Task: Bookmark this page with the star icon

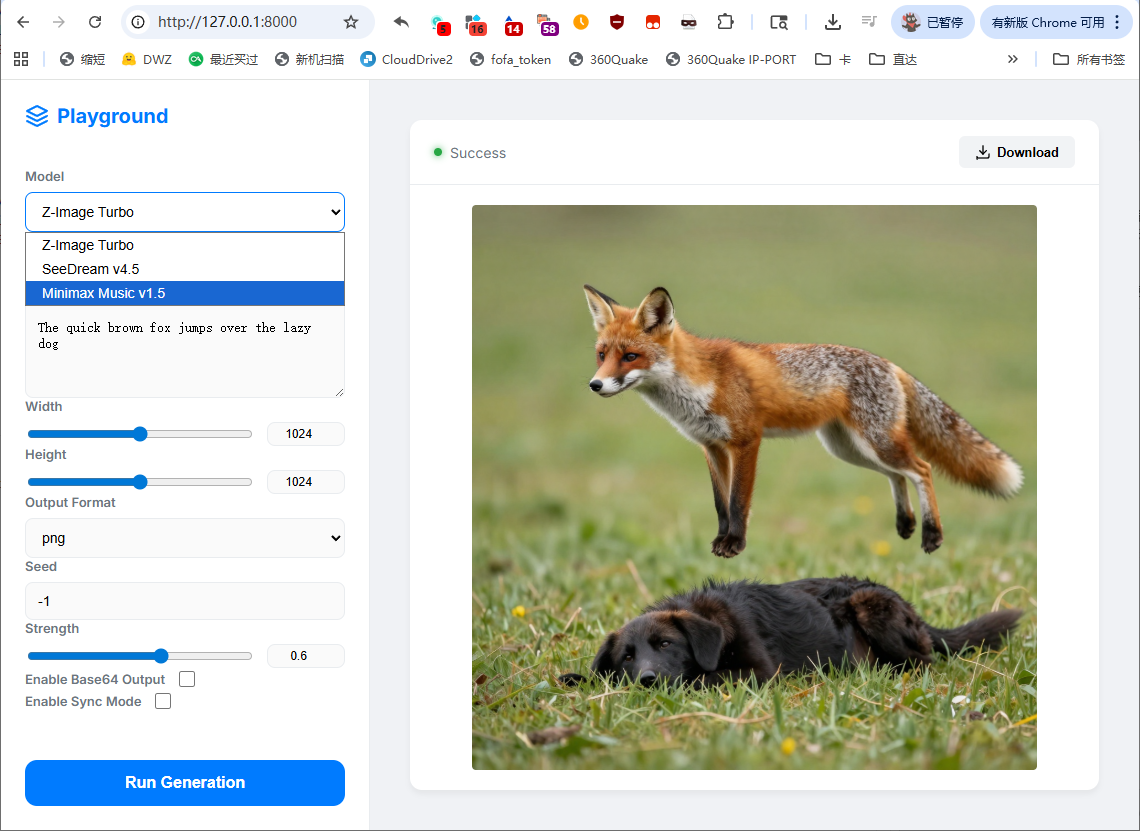Action: (350, 22)
